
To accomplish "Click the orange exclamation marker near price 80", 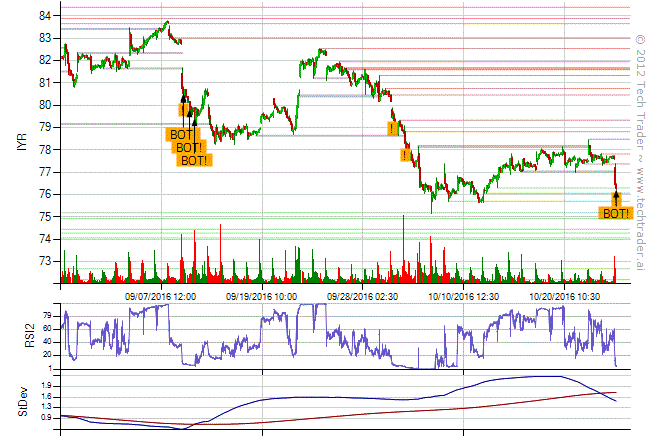I will (x=184, y=110).
